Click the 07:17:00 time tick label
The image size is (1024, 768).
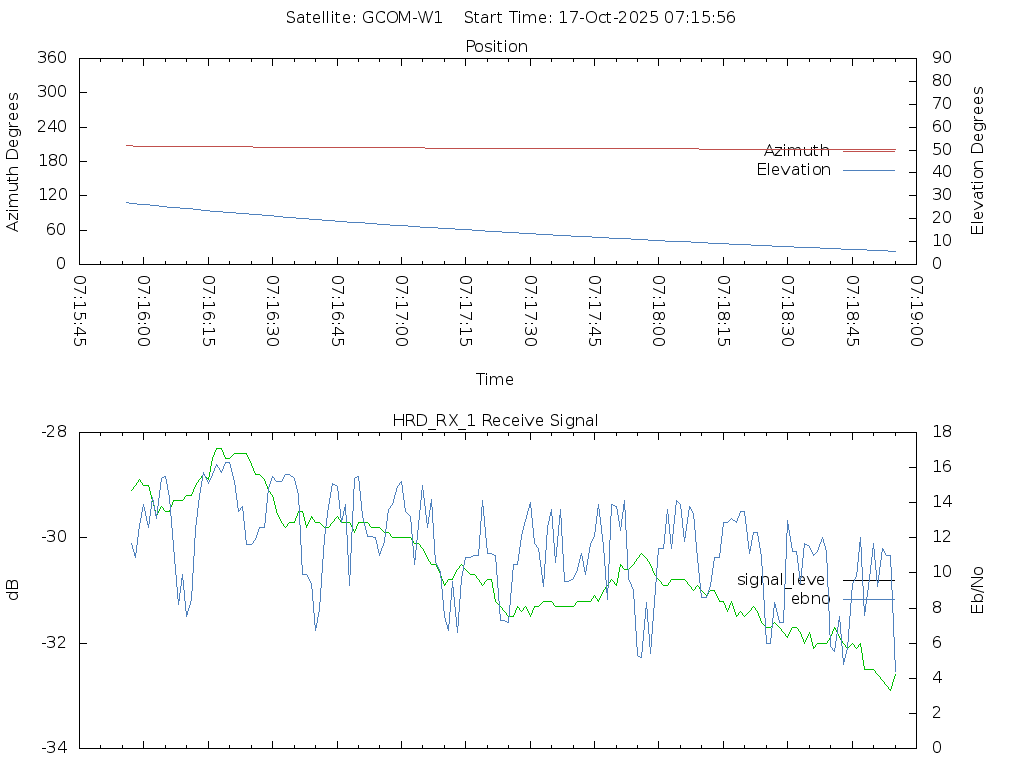[x=401, y=312]
